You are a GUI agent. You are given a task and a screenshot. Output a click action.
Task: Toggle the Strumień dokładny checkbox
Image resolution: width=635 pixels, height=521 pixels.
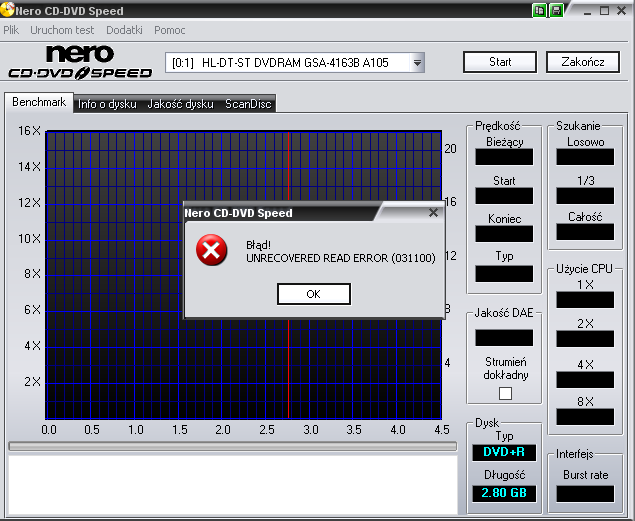point(505,393)
